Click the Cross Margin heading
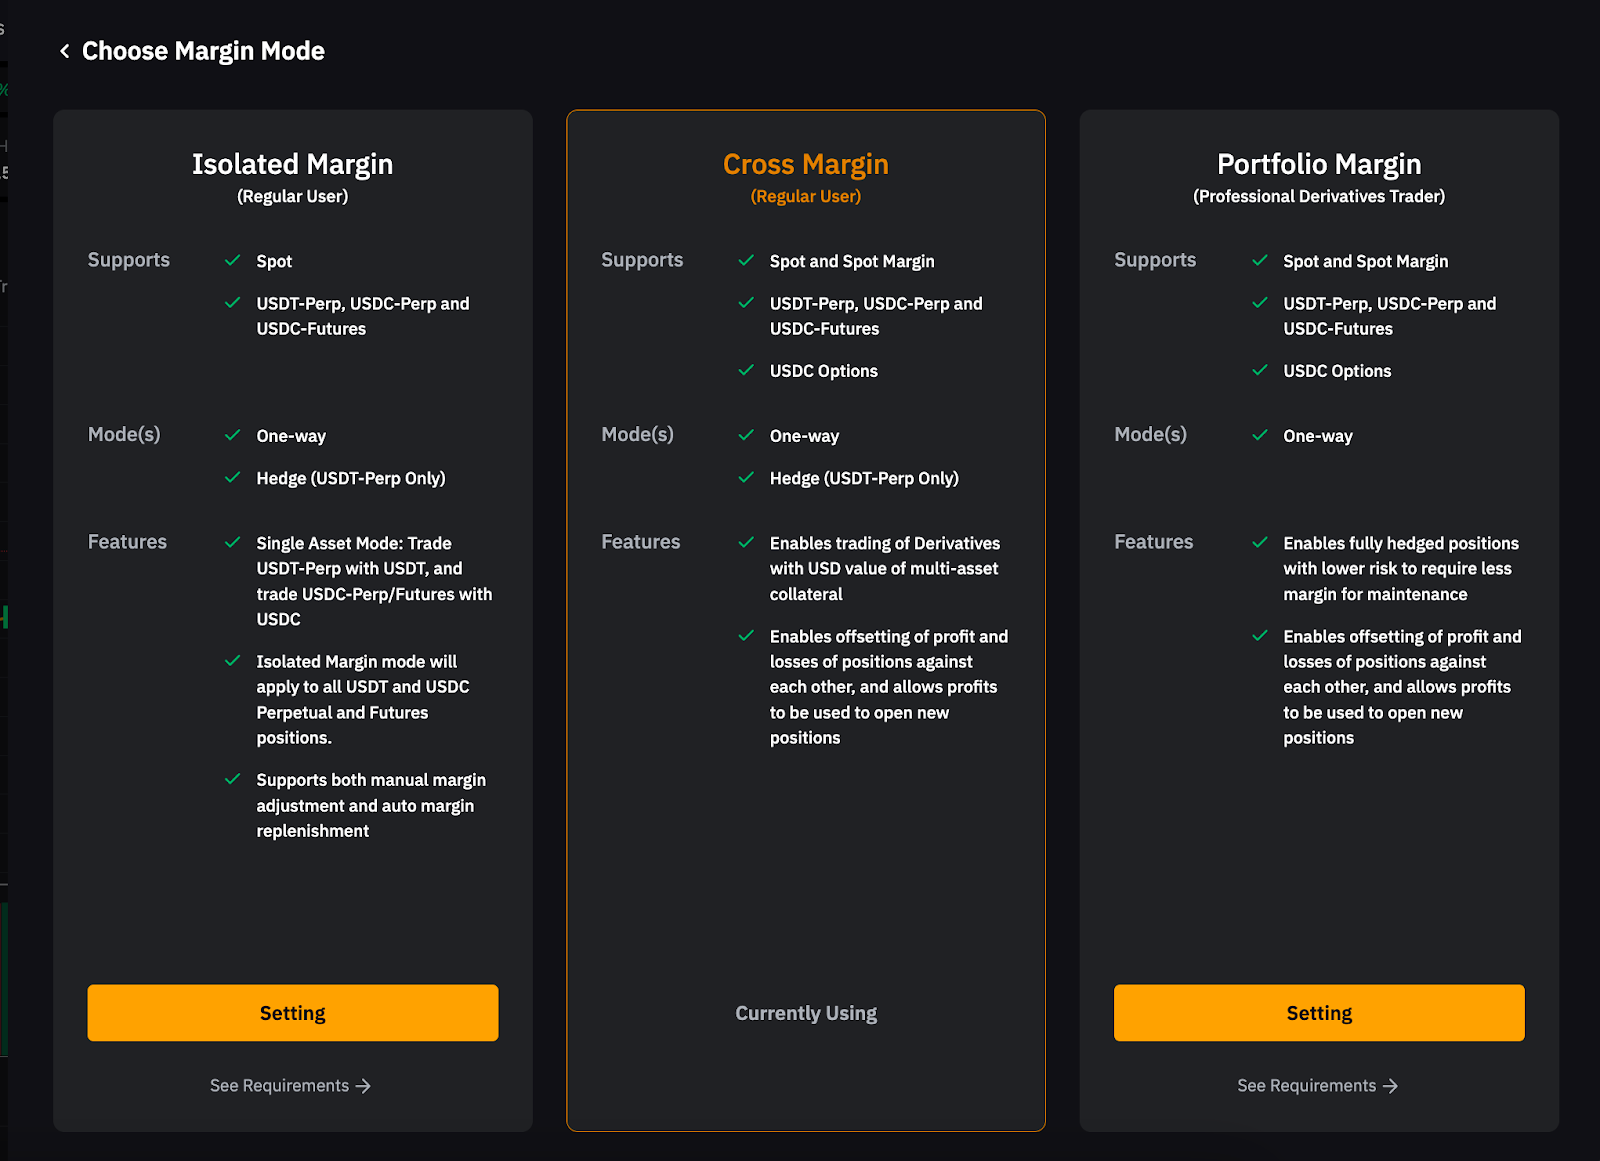This screenshot has width=1600, height=1161. 806,163
